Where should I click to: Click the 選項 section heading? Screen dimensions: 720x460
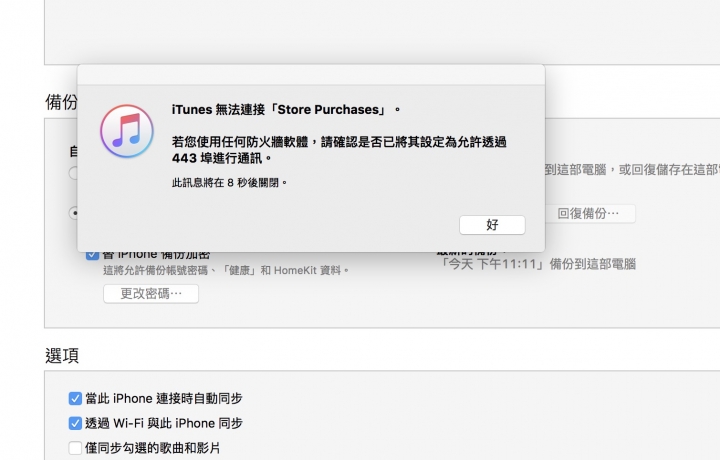click(62, 356)
